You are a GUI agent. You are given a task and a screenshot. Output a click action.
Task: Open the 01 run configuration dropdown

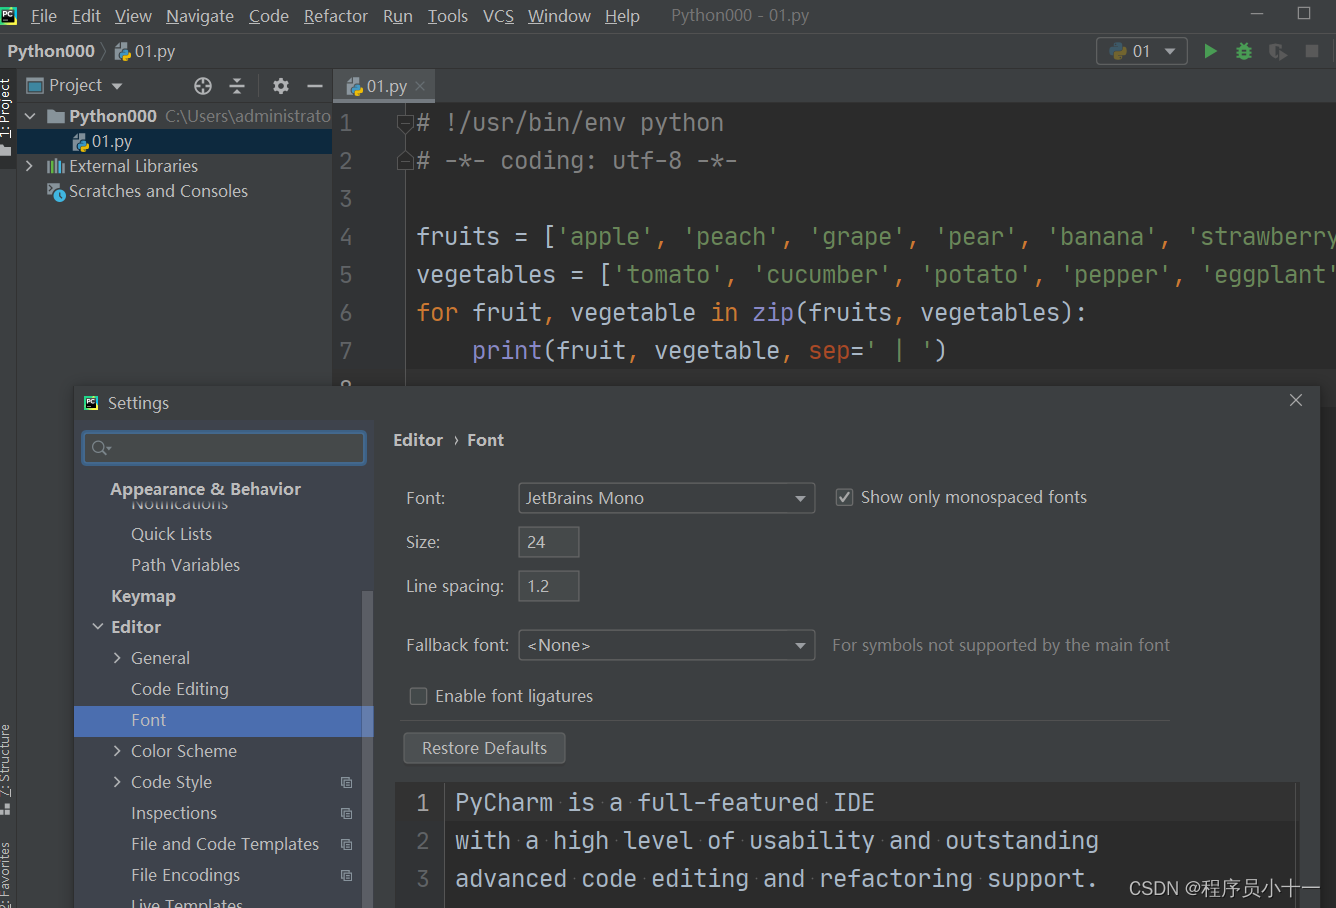point(1142,51)
